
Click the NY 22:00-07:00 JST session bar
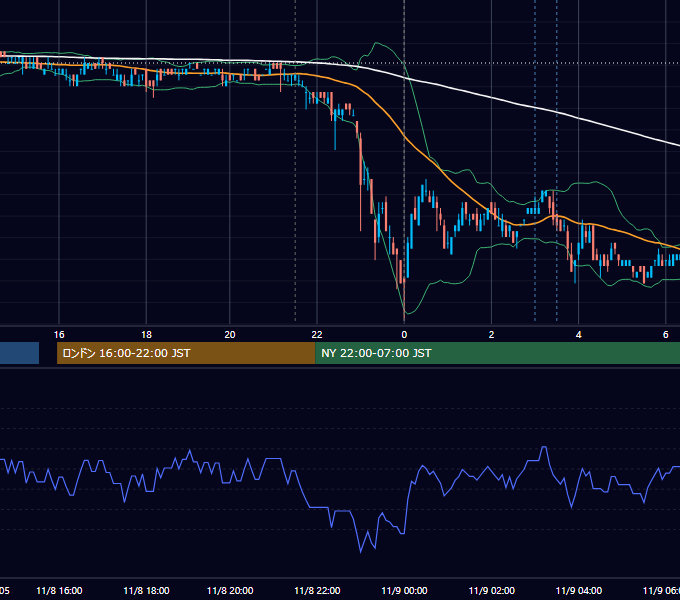coord(497,353)
